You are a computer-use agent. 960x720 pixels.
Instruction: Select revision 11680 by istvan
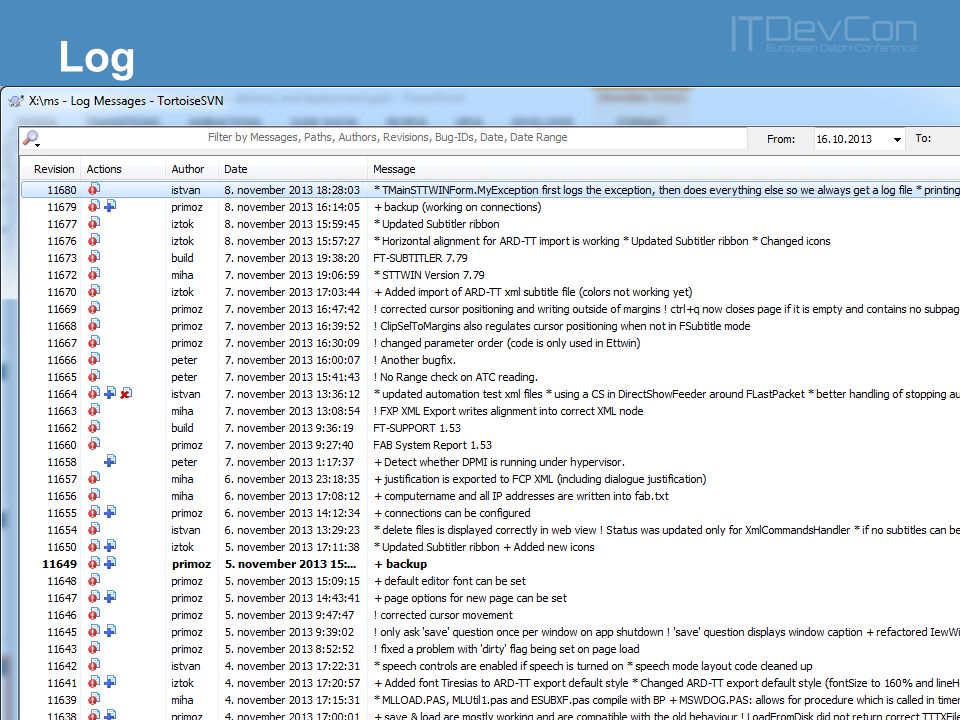coord(490,190)
